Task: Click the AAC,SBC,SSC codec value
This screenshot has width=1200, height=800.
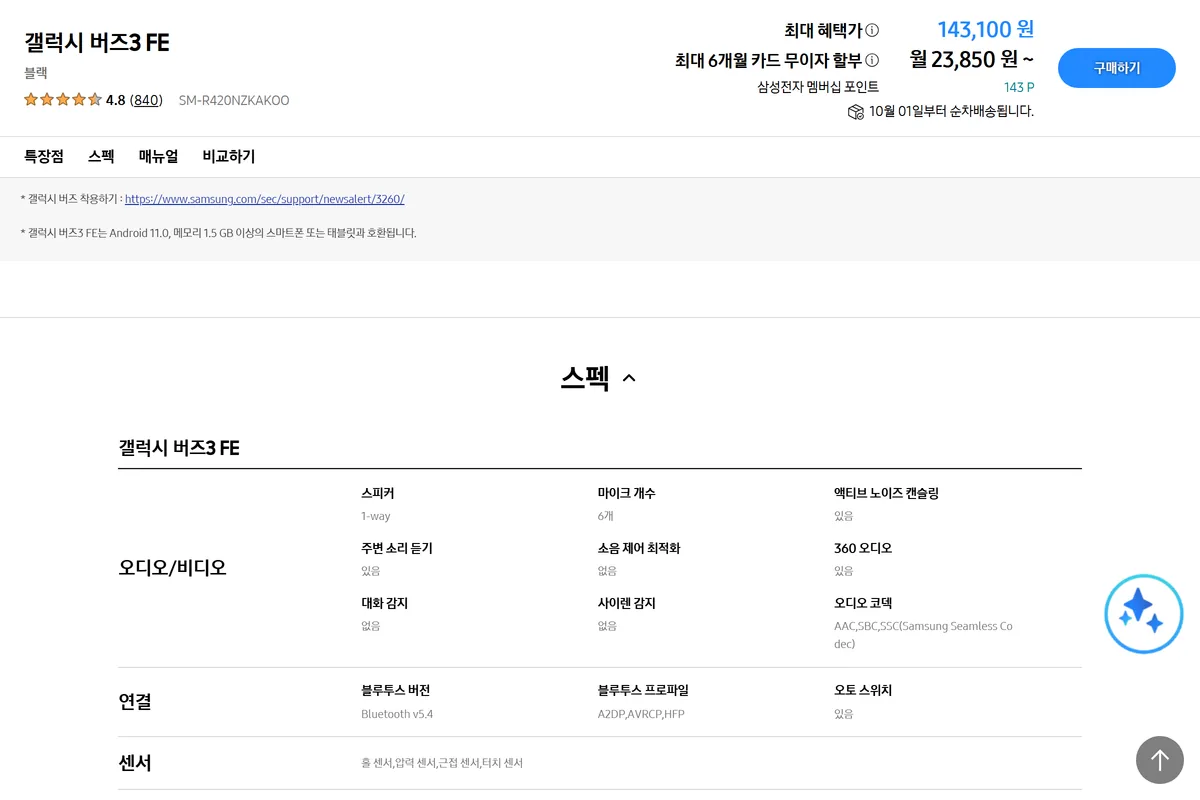Action: (x=923, y=635)
